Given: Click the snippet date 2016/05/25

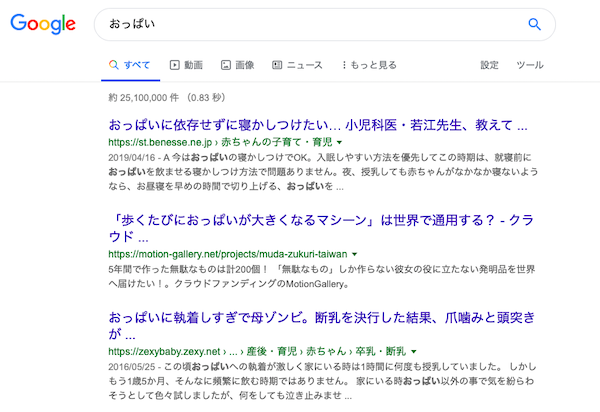Looking at the screenshot, I should (x=132, y=367).
